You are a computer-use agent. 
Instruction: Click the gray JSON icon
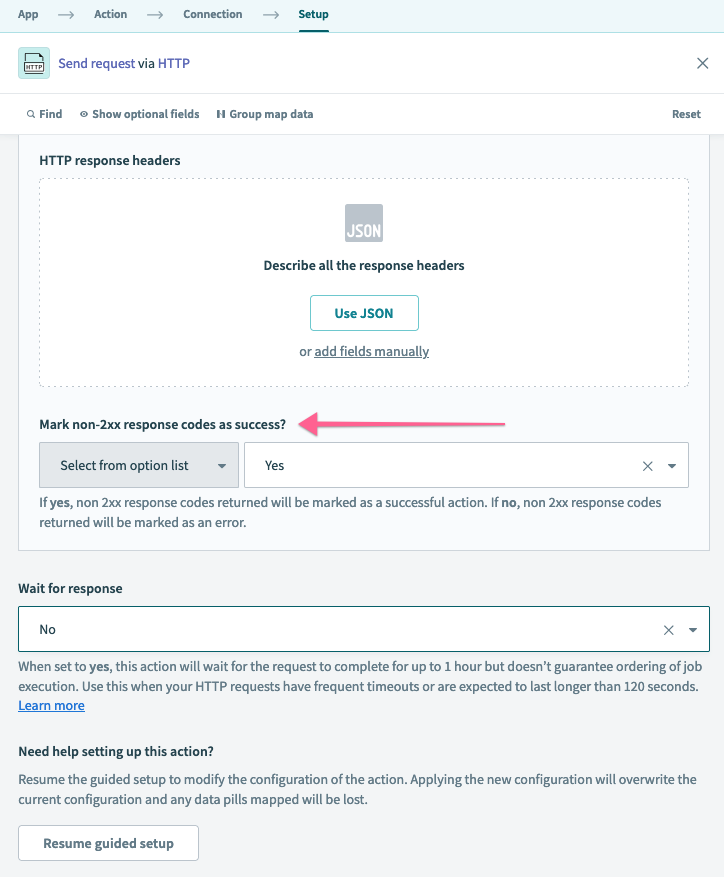point(364,223)
